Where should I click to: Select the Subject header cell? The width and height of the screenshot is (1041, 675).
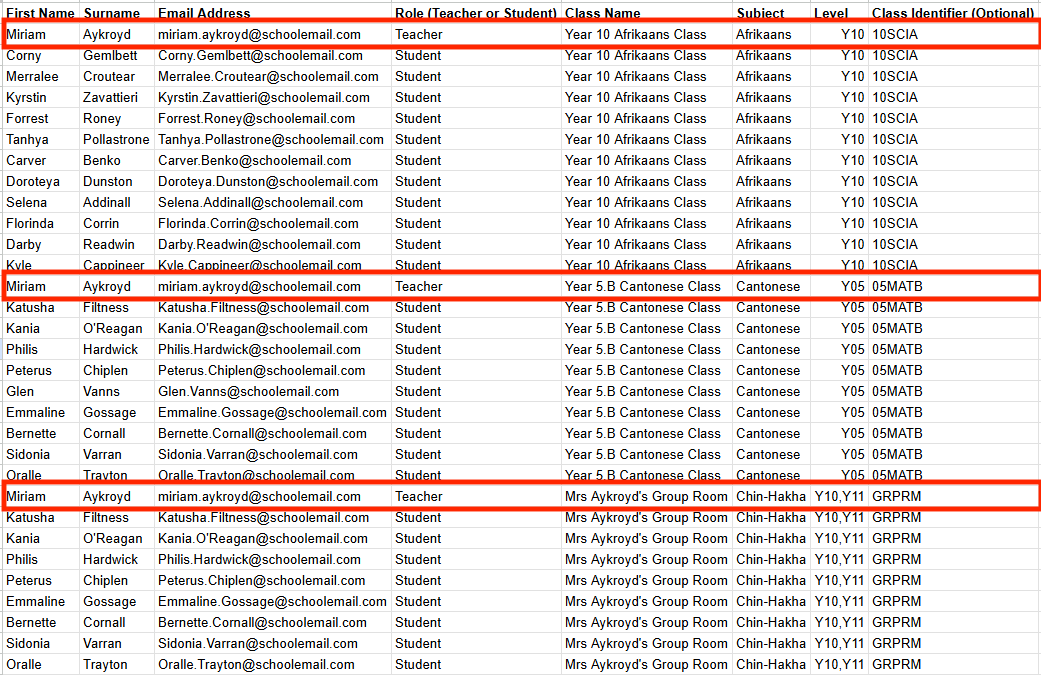coord(771,13)
